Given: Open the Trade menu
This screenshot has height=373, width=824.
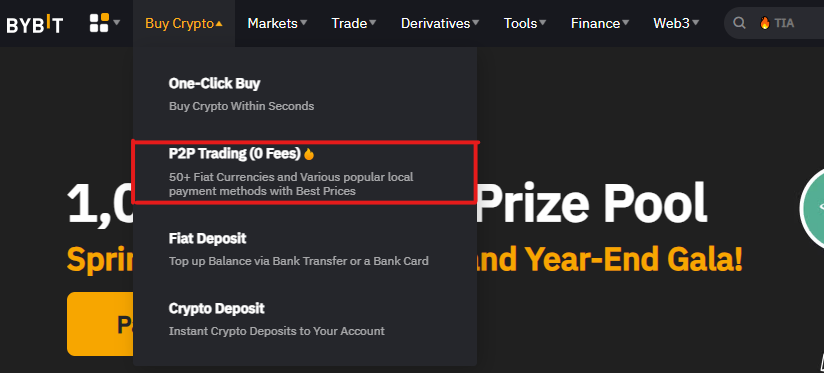Looking at the screenshot, I should pos(354,23).
